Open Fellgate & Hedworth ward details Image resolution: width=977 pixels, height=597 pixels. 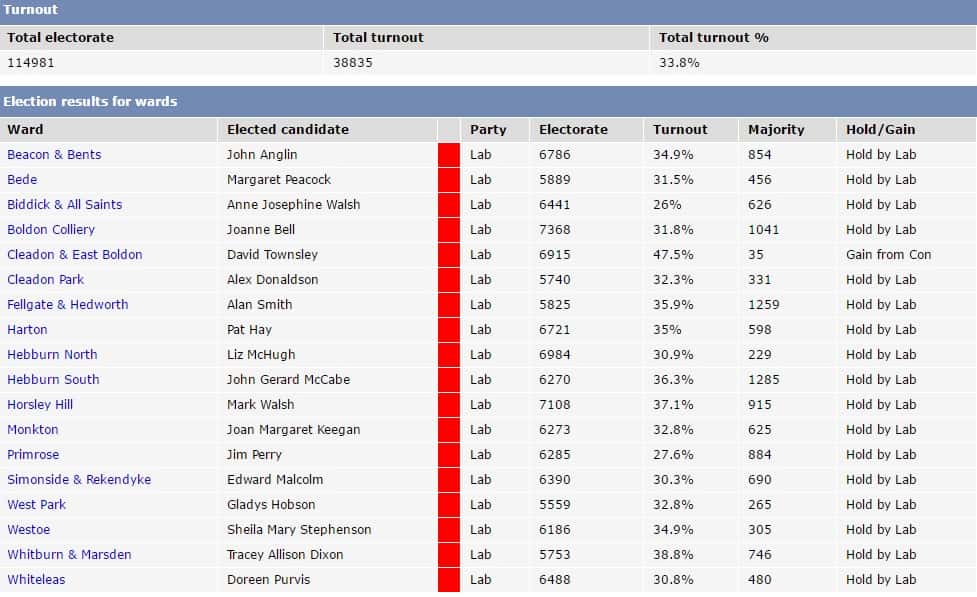pos(68,304)
